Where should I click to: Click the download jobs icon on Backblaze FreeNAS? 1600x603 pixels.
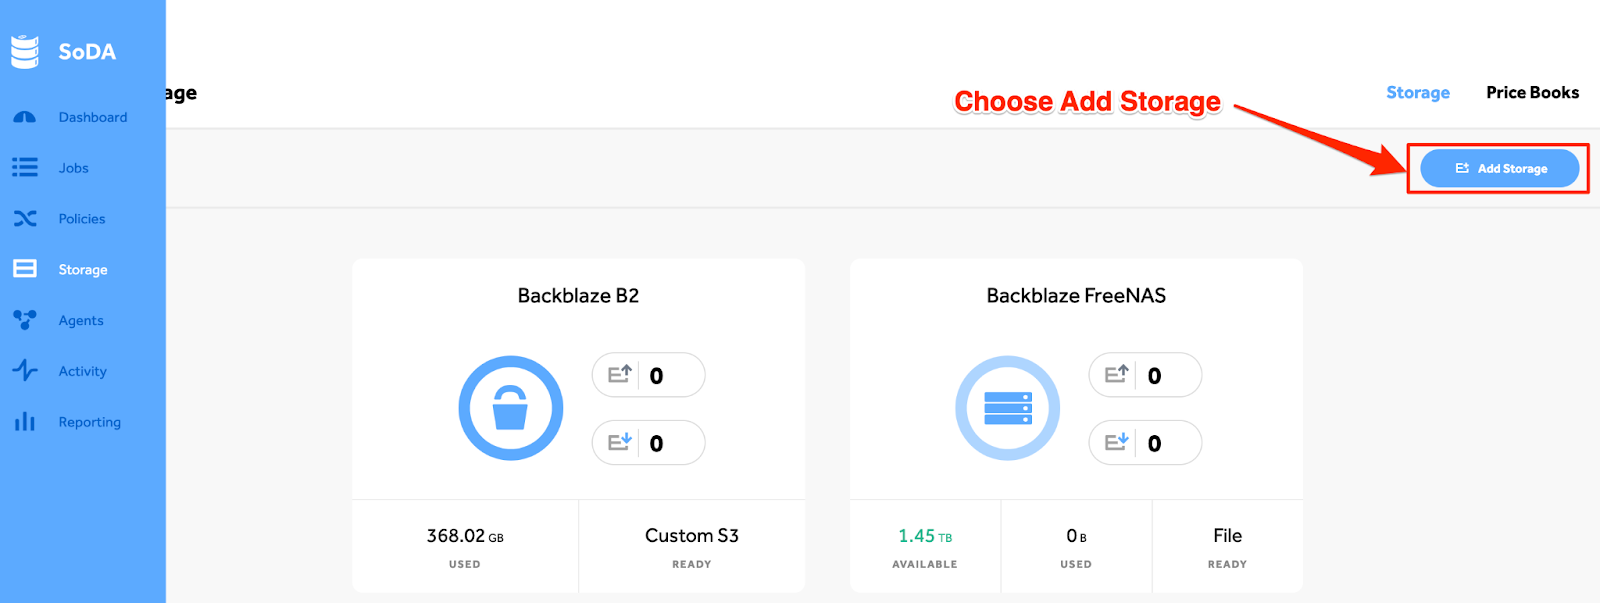[x=1117, y=442]
